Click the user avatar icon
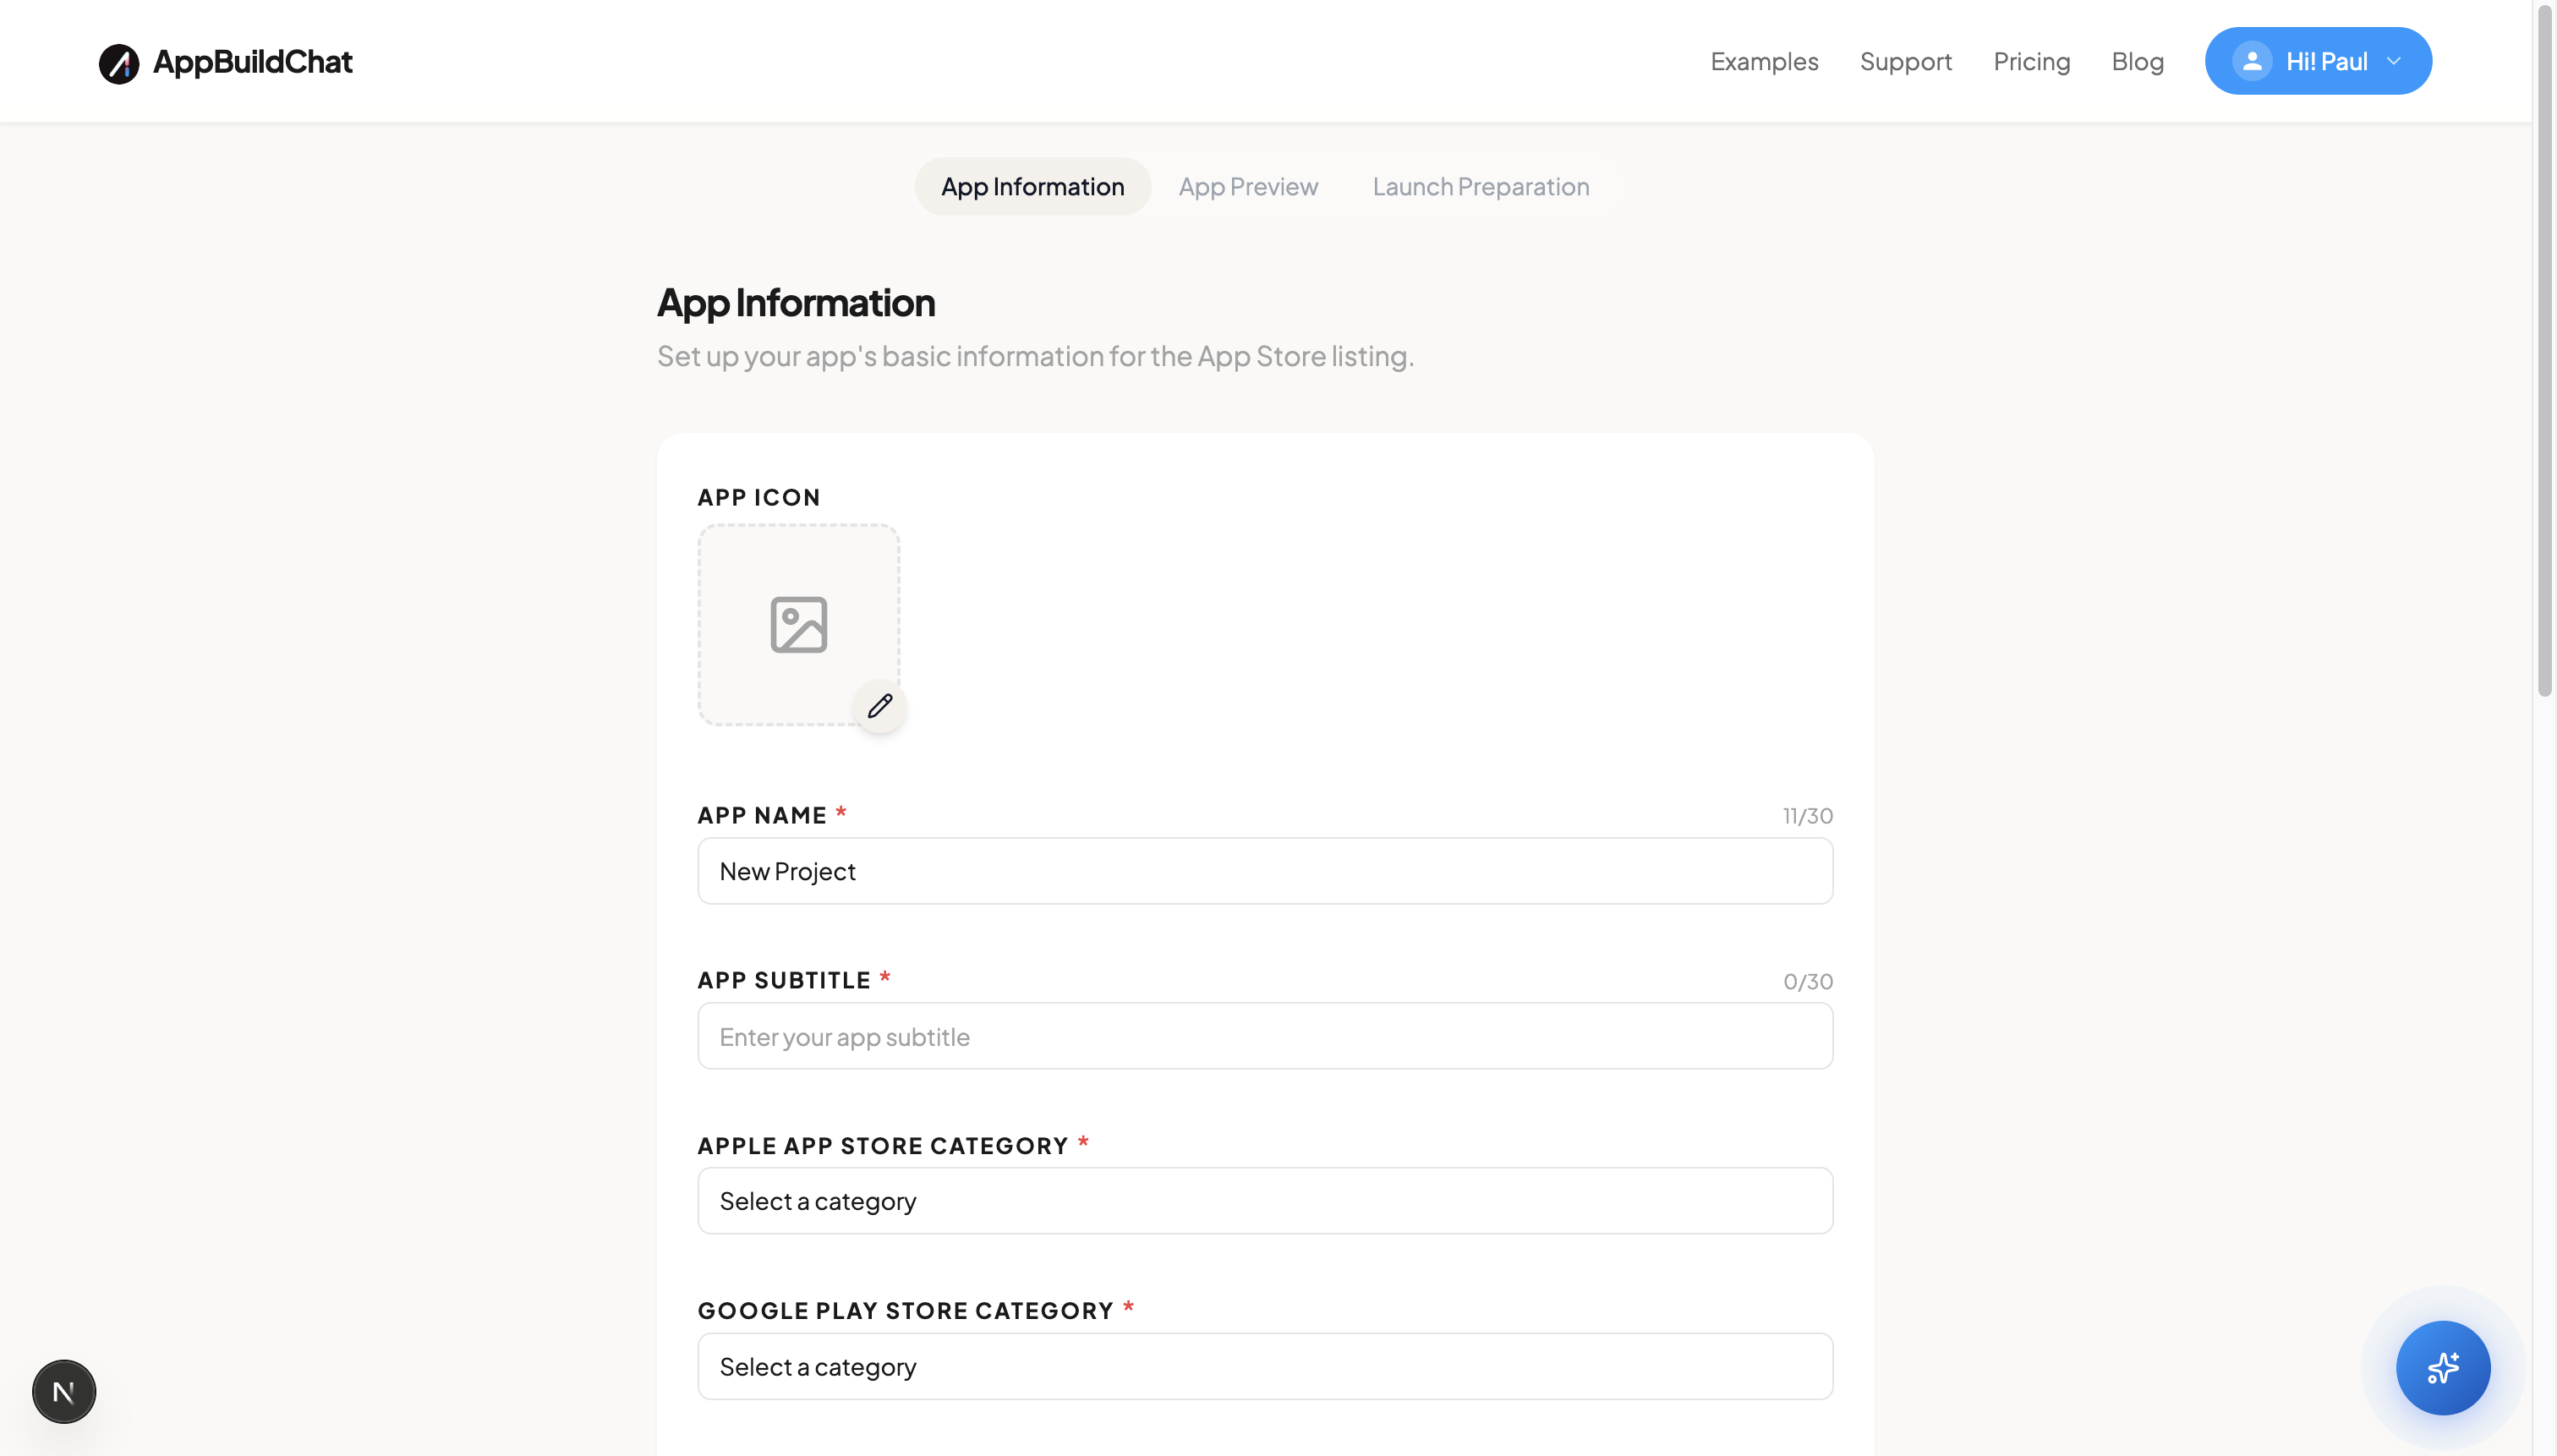The width and height of the screenshot is (2557, 1456). 2251,61
